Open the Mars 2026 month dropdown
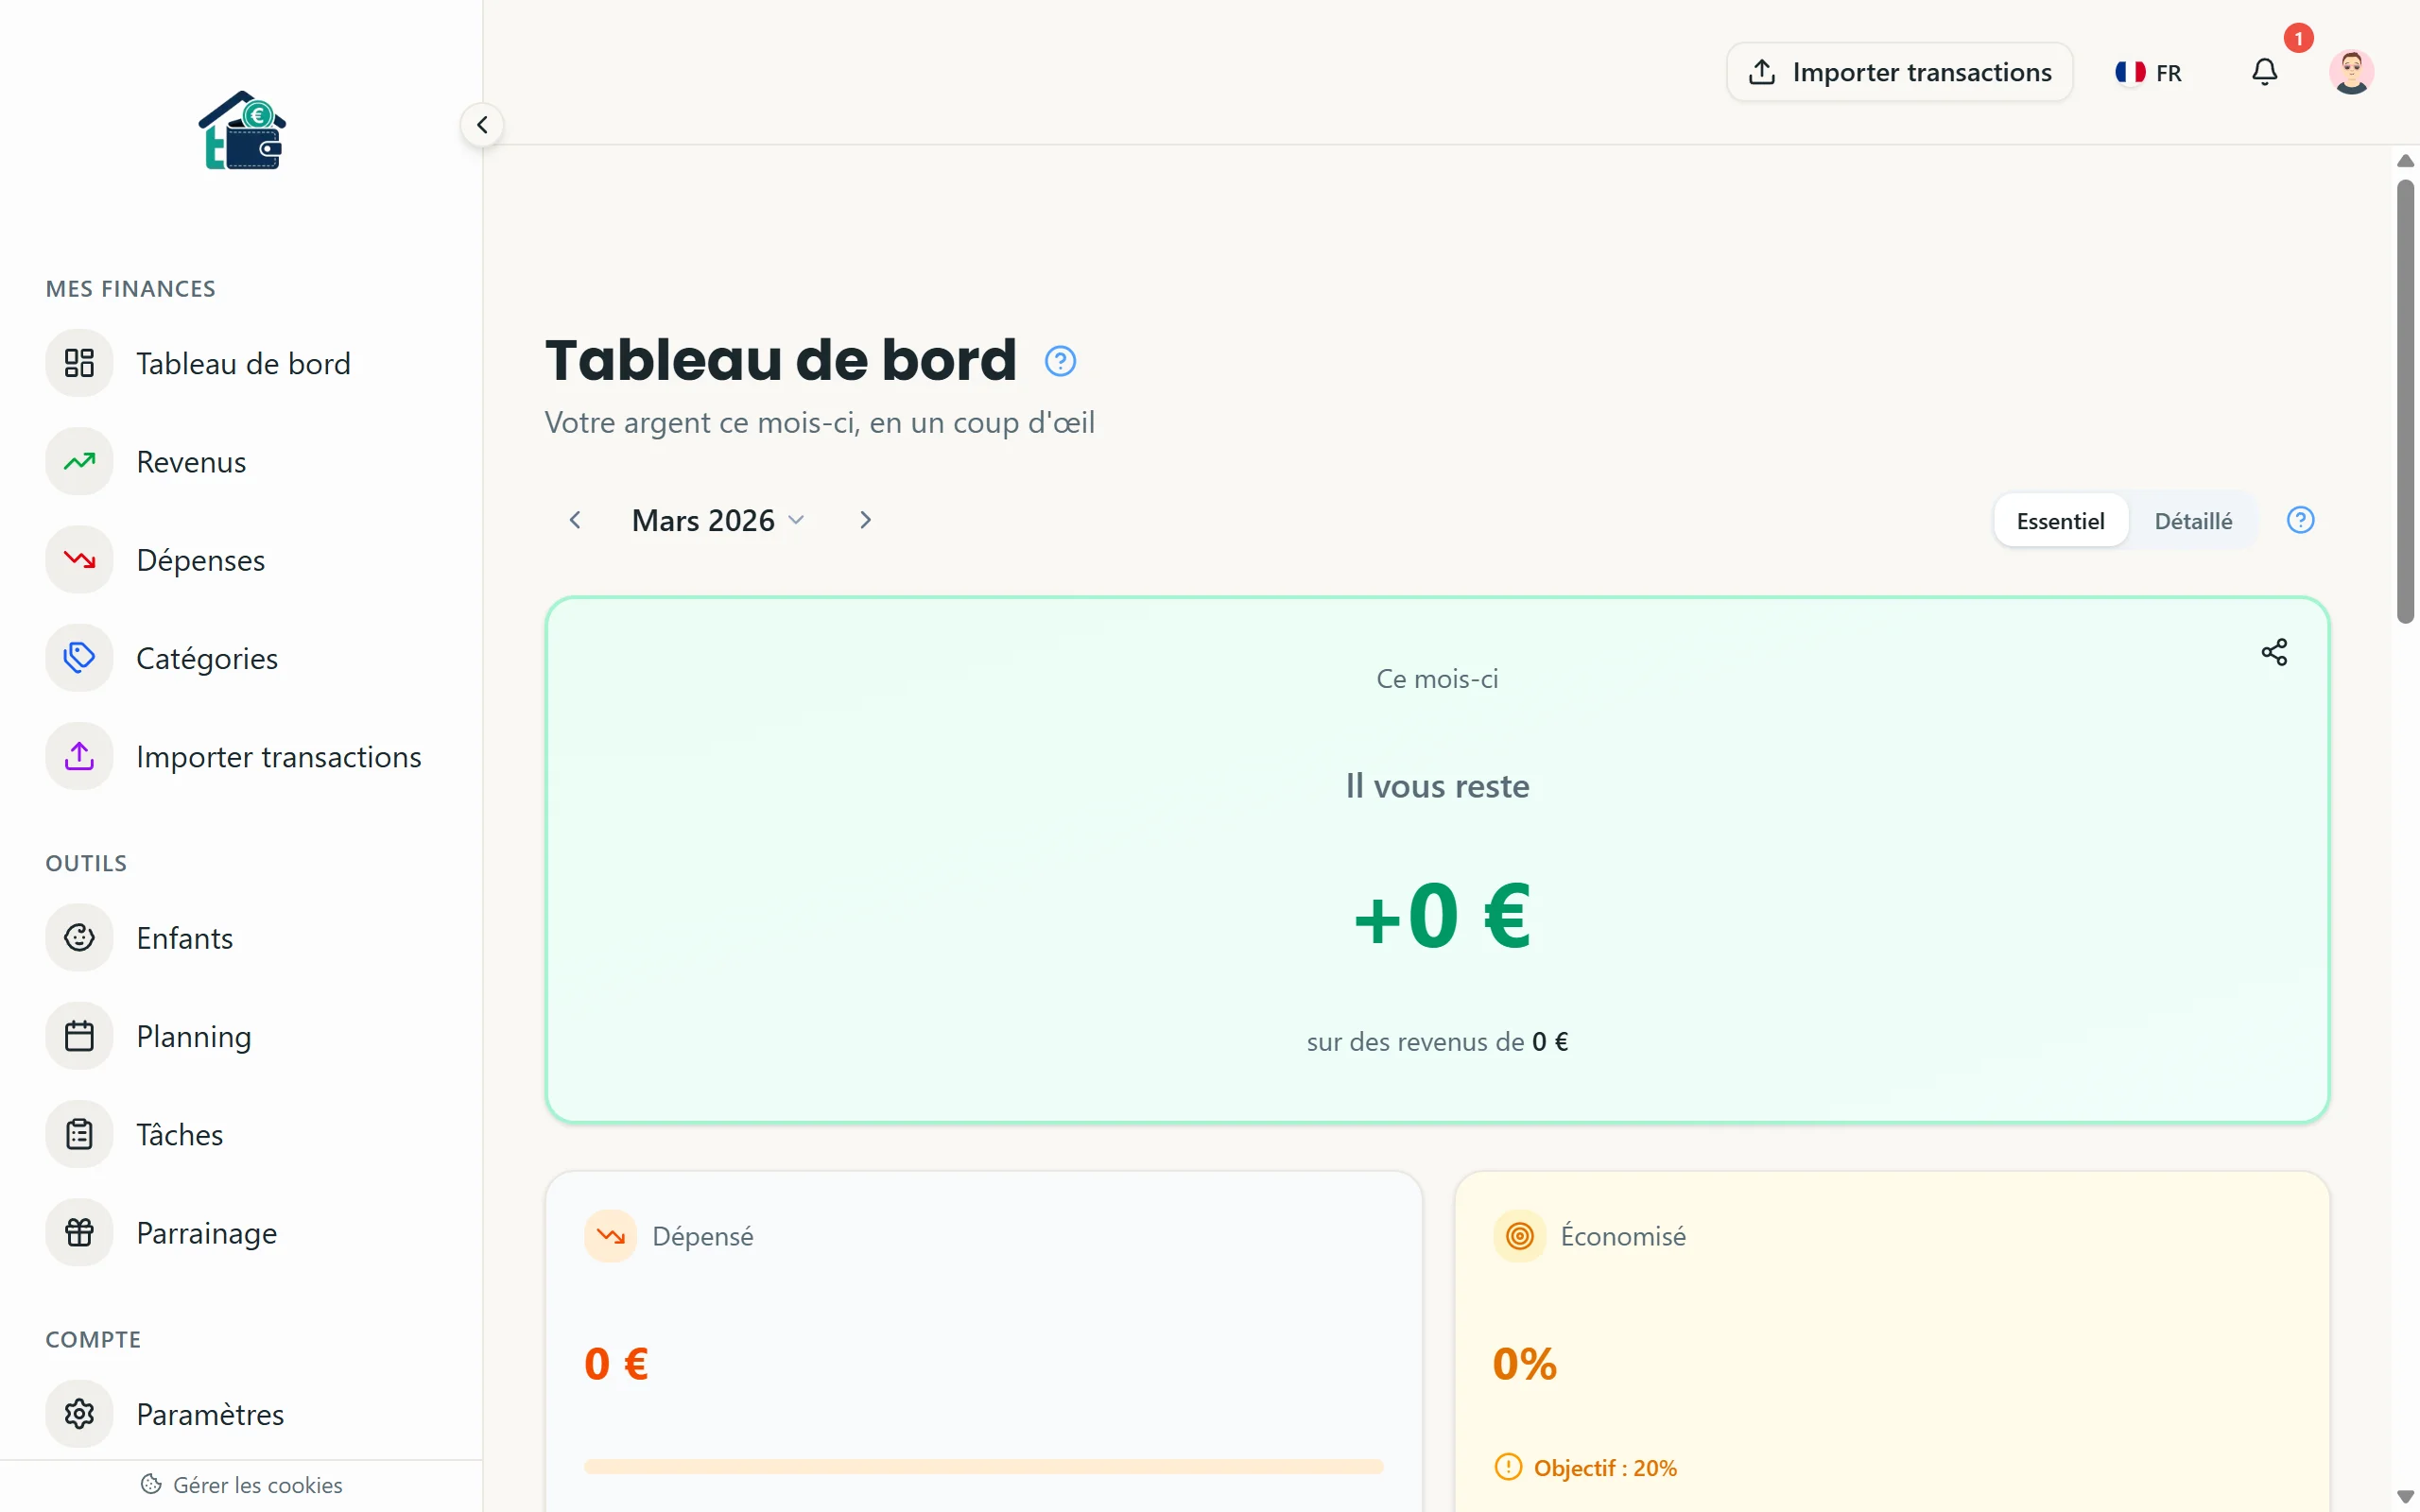The image size is (2420, 1512). click(x=717, y=521)
